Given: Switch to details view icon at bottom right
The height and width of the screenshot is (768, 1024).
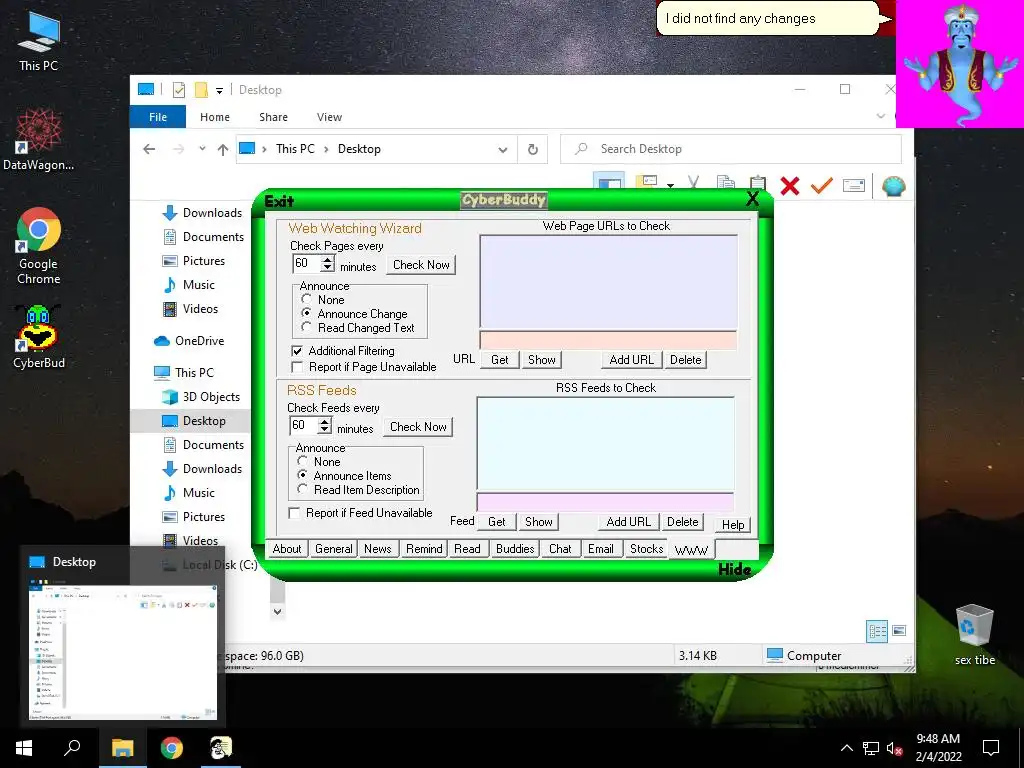Looking at the screenshot, I should (x=877, y=631).
